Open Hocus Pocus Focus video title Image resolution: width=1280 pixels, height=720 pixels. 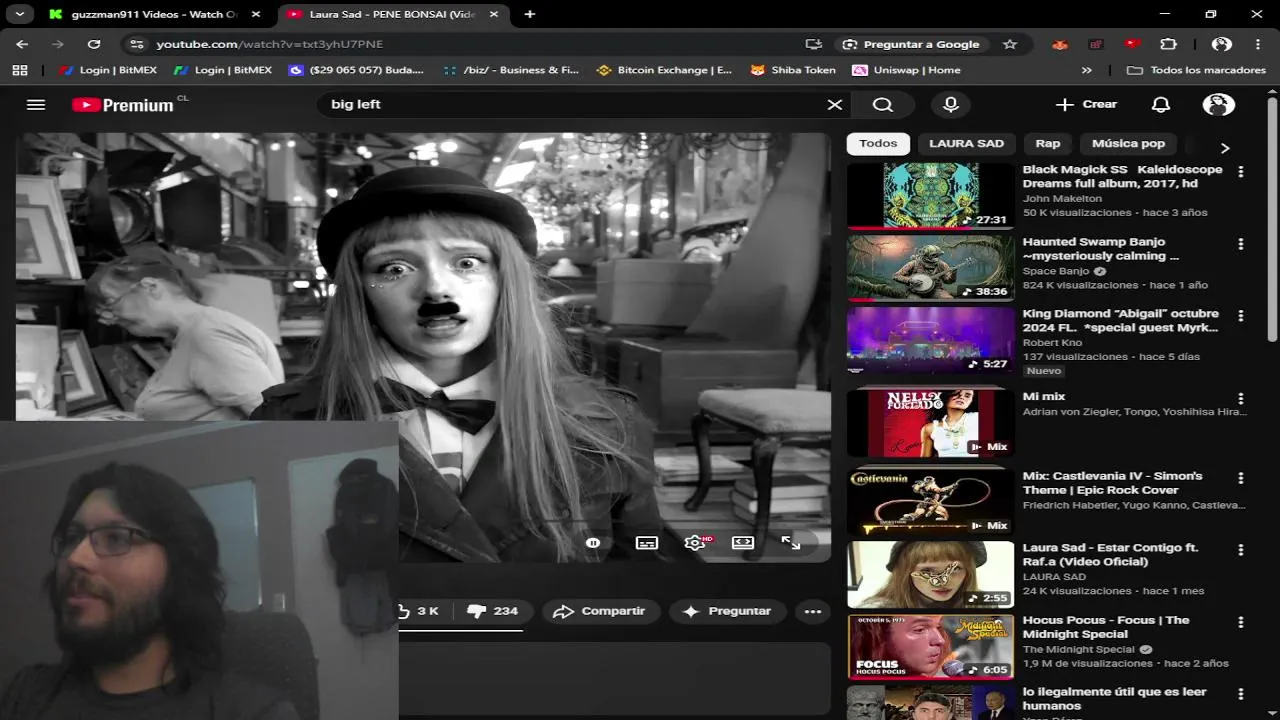1106,627
